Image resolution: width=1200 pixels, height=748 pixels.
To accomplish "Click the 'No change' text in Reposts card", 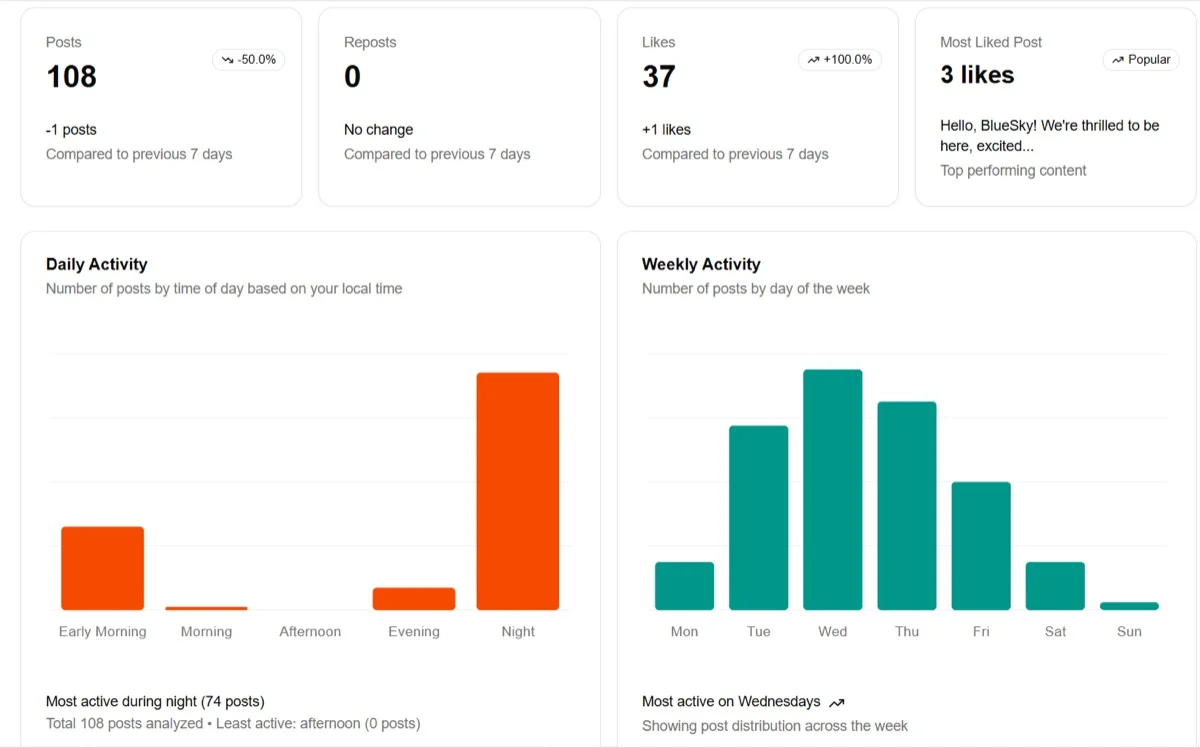I will click(x=378, y=130).
